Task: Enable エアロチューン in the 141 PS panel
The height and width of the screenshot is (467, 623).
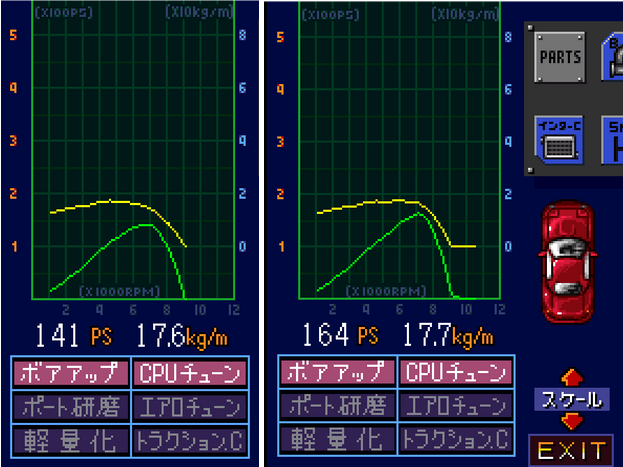Action: (189, 407)
